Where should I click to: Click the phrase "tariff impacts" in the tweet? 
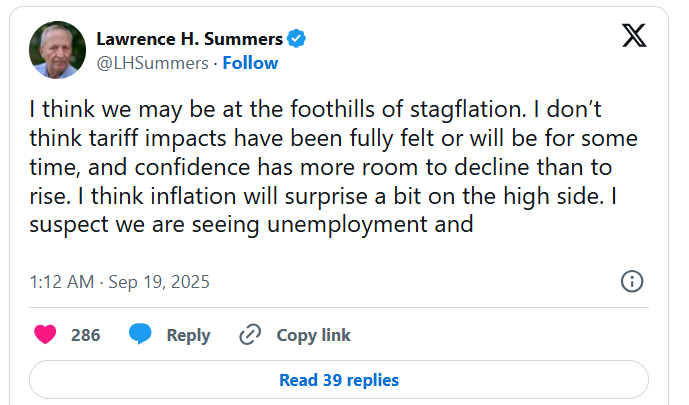click(x=139, y=138)
